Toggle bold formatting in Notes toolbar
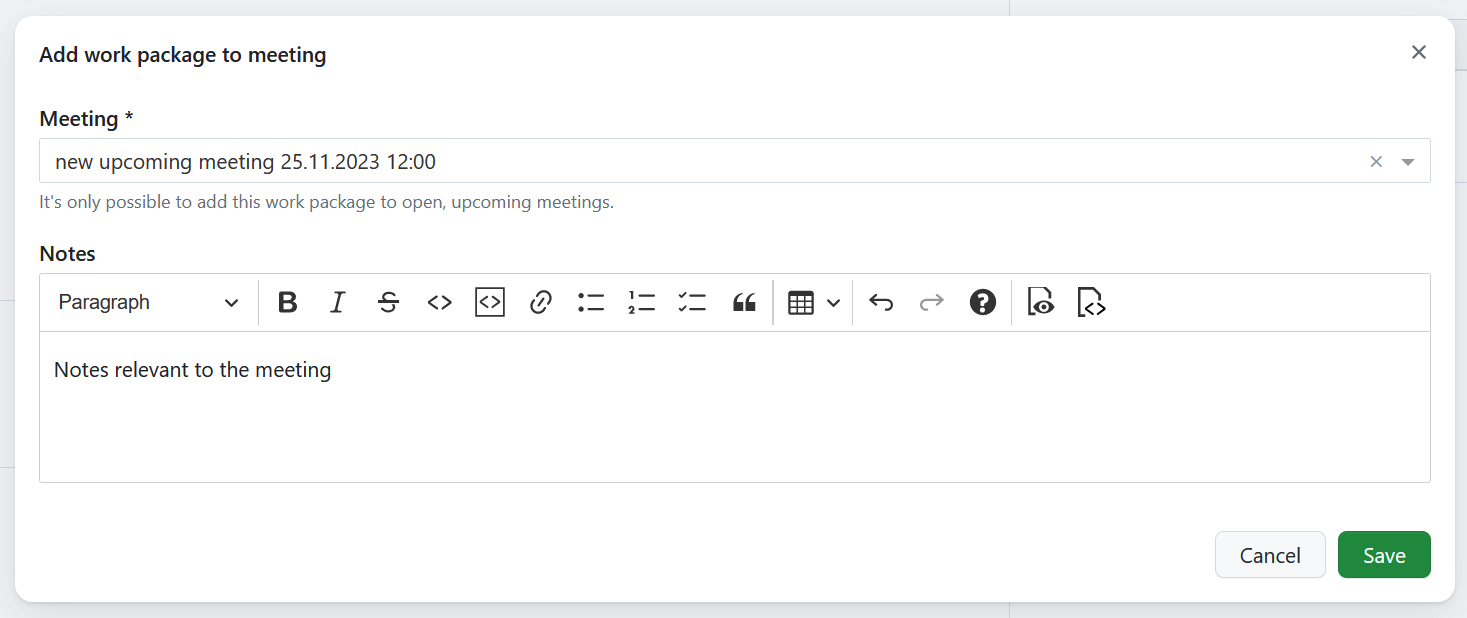The width and height of the screenshot is (1467, 618). click(x=288, y=303)
